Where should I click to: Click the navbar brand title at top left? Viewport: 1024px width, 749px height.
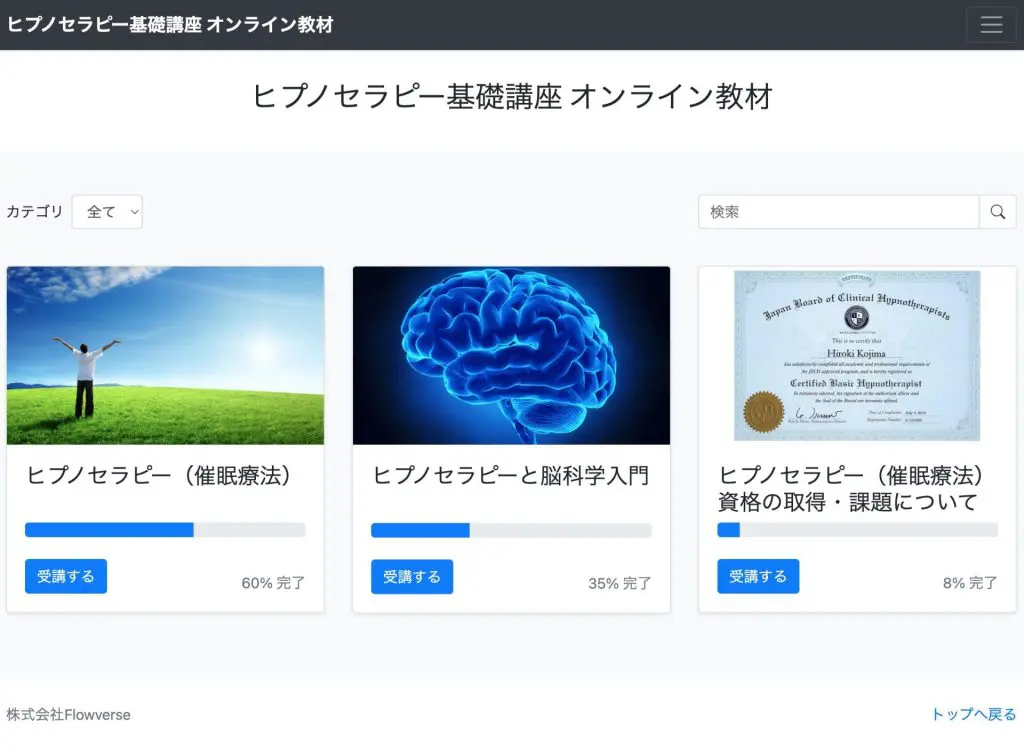(x=170, y=25)
